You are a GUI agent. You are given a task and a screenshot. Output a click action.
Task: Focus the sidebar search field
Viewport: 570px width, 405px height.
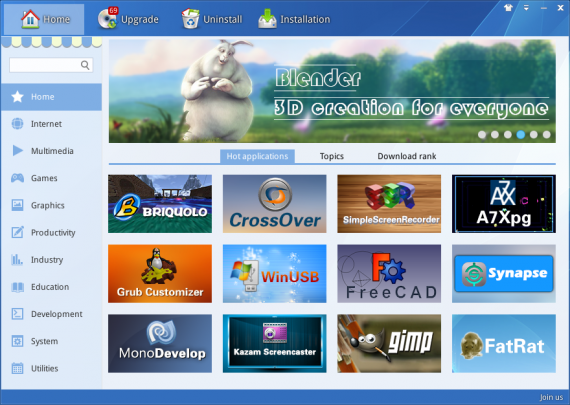pos(51,65)
